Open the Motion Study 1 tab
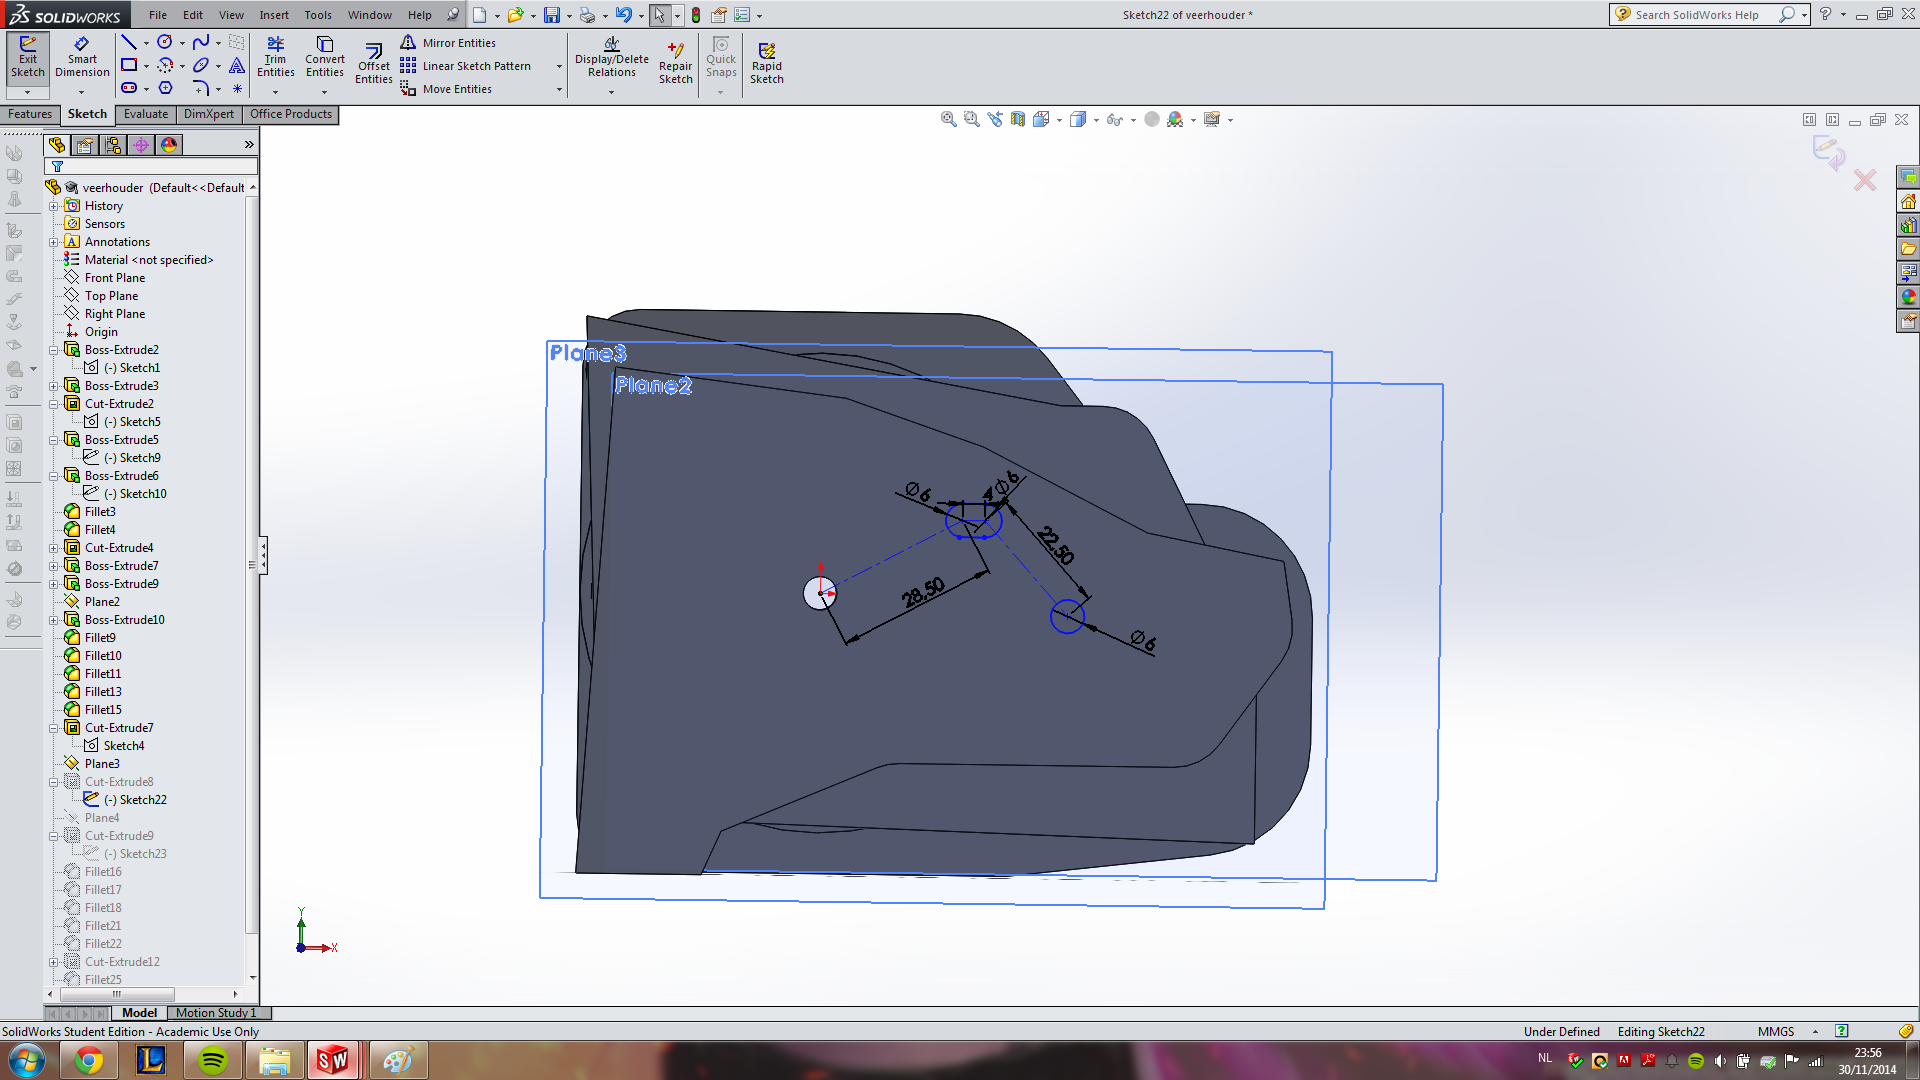Viewport: 1920px width, 1080px height. (216, 1013)
